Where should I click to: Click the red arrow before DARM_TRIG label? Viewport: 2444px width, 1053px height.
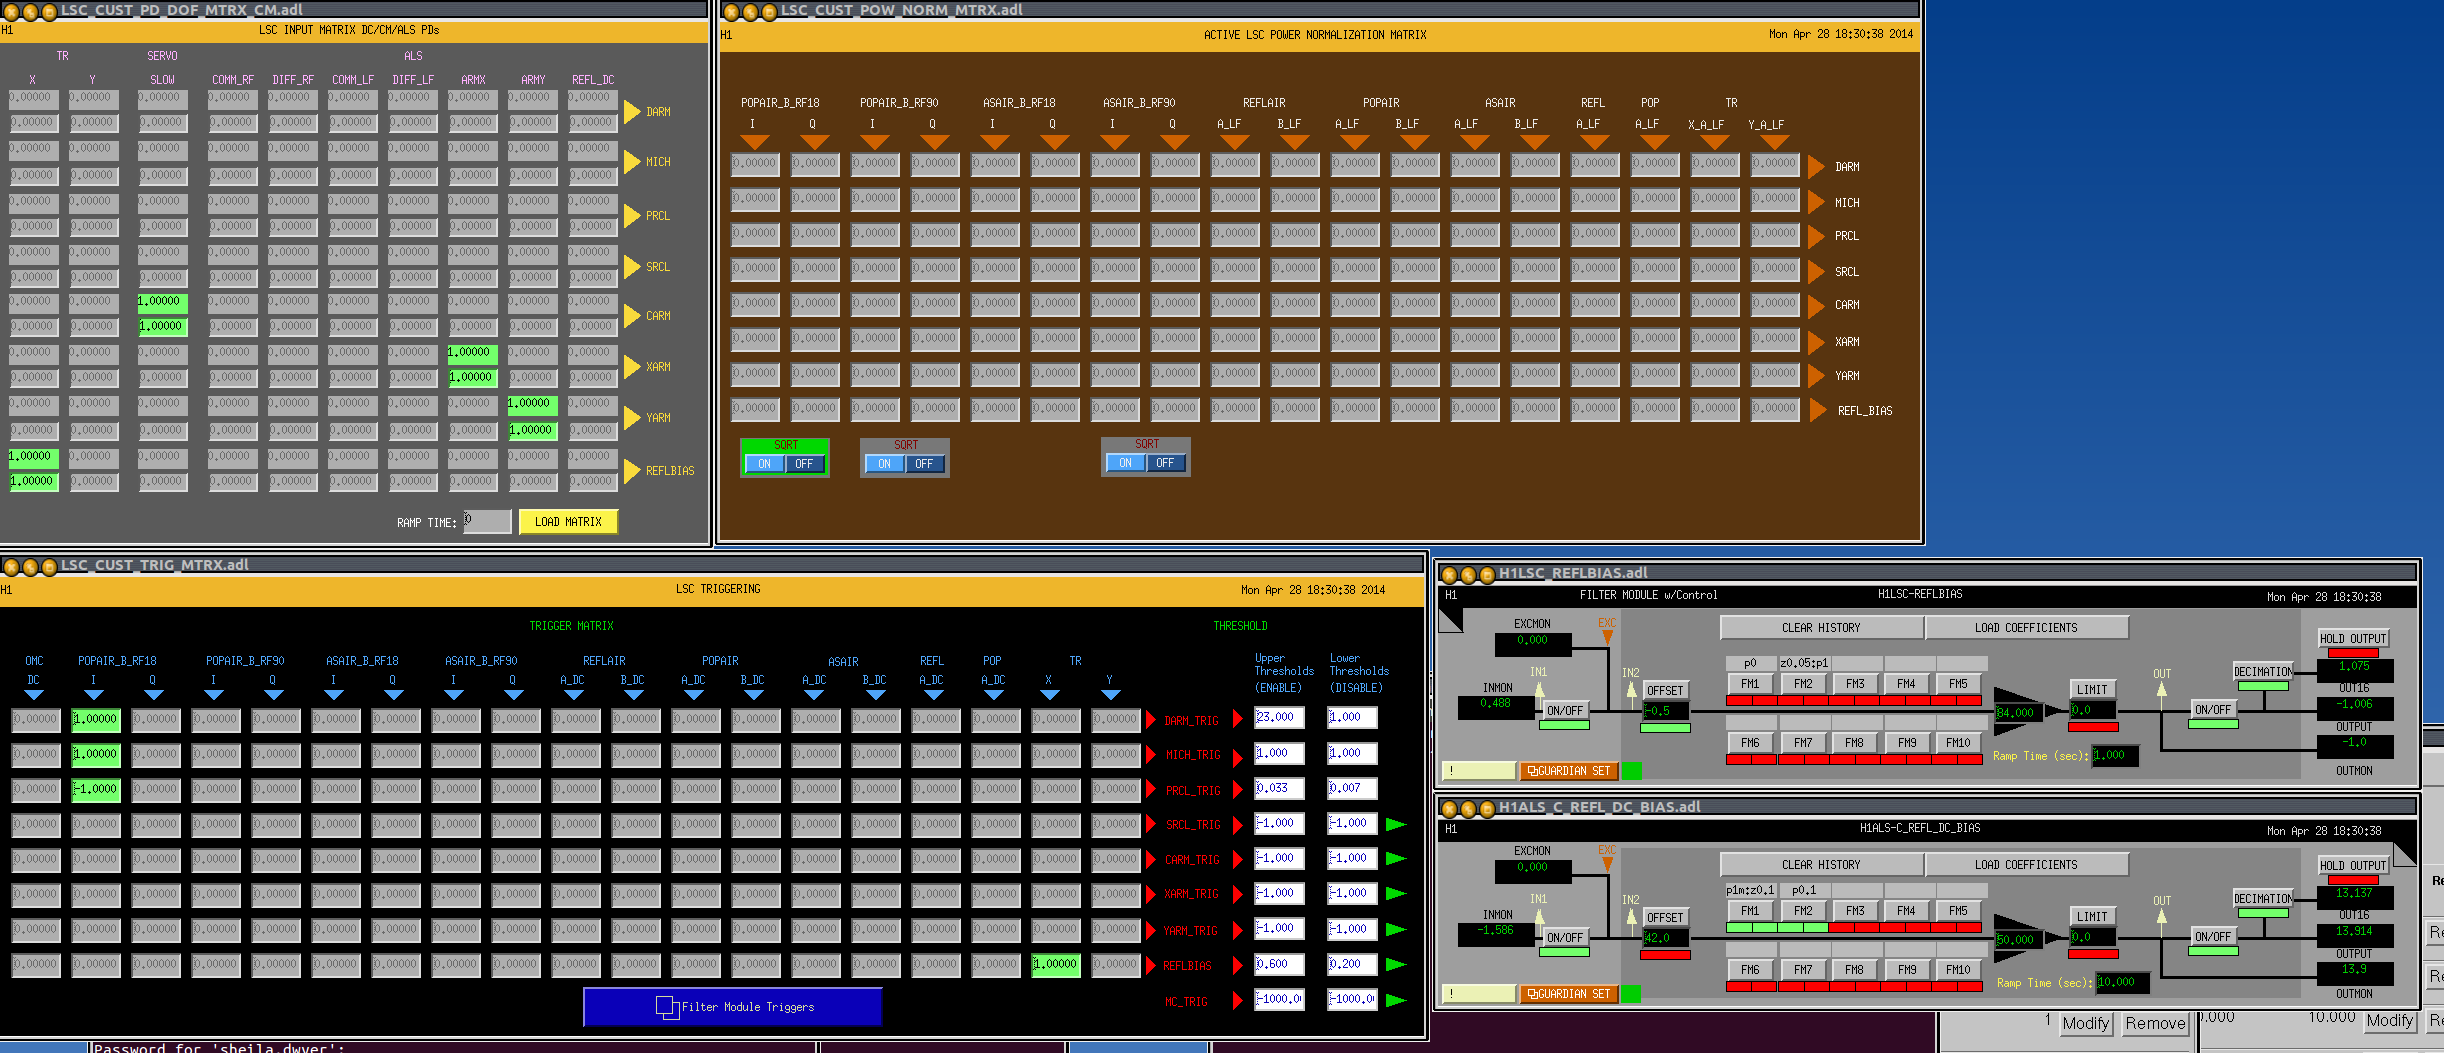tap(1151, 720)
